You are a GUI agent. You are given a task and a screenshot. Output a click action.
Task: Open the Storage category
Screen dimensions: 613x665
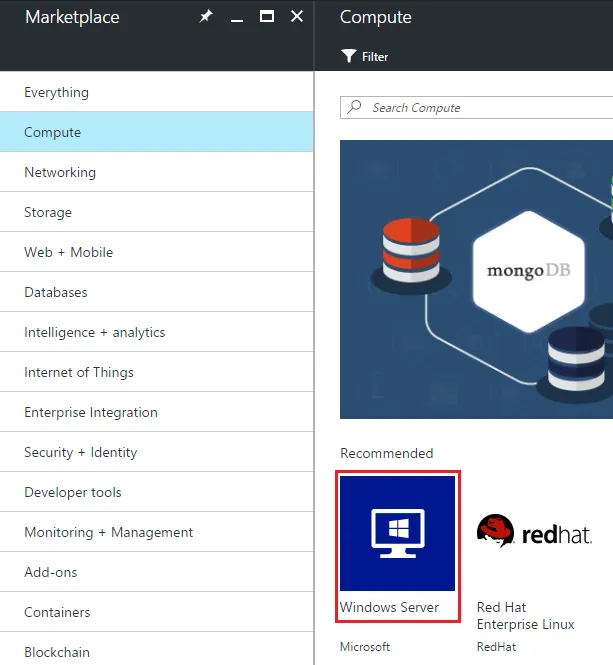pos(157,212)
